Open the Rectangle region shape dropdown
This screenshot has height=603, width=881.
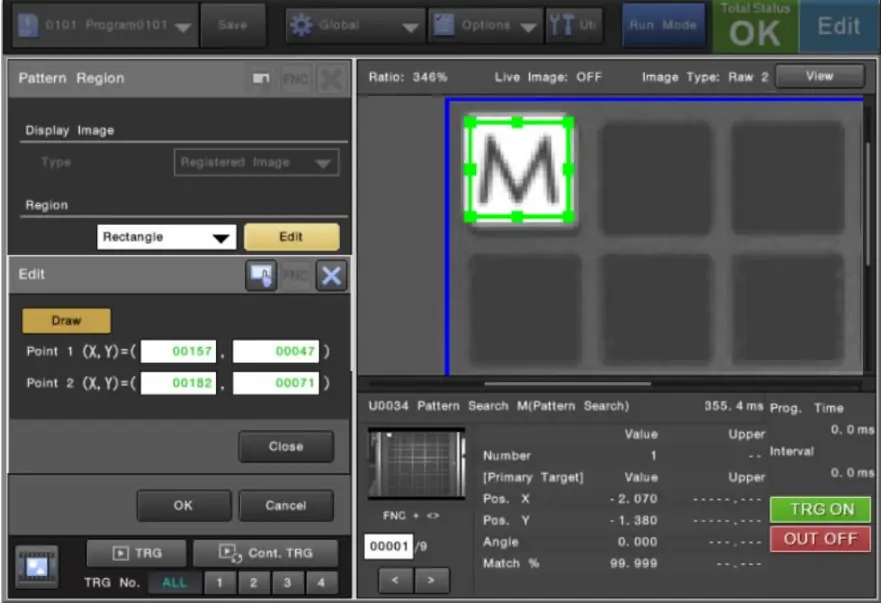pyautogui.click(x=167, y=238)
